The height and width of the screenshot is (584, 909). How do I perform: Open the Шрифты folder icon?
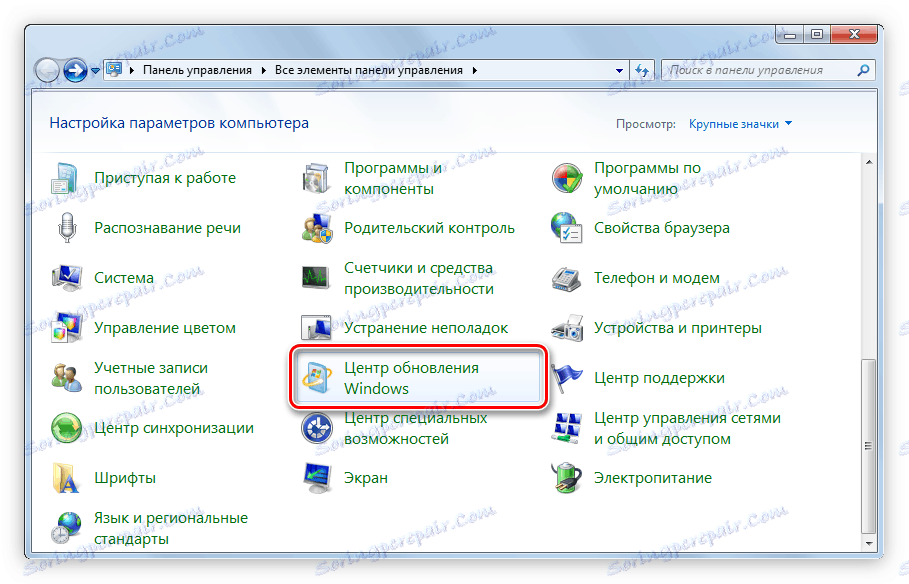65,478
